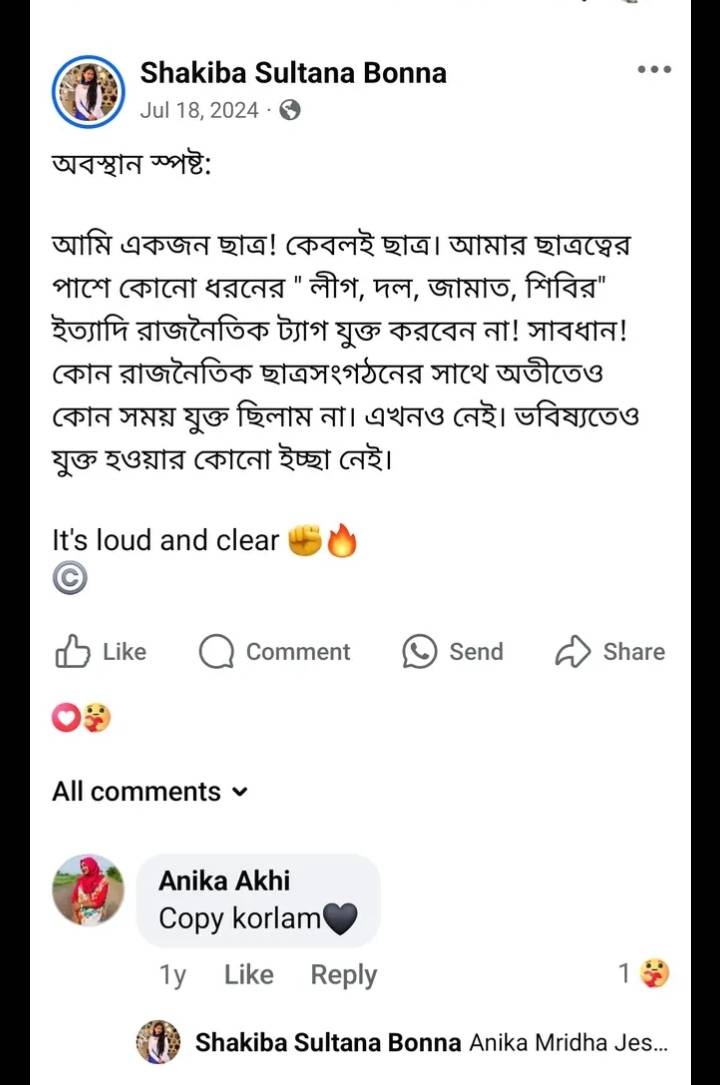Click the copyright symbol under the post
The width and height of the screenshot is (720, 1085).
tap(70, 578)
